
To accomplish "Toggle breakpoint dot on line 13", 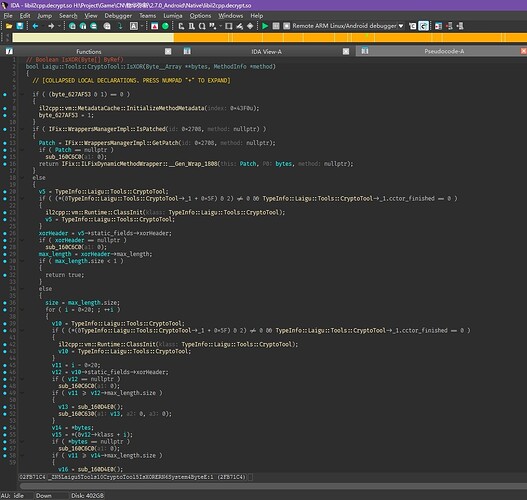I will (x=5, y=143).
